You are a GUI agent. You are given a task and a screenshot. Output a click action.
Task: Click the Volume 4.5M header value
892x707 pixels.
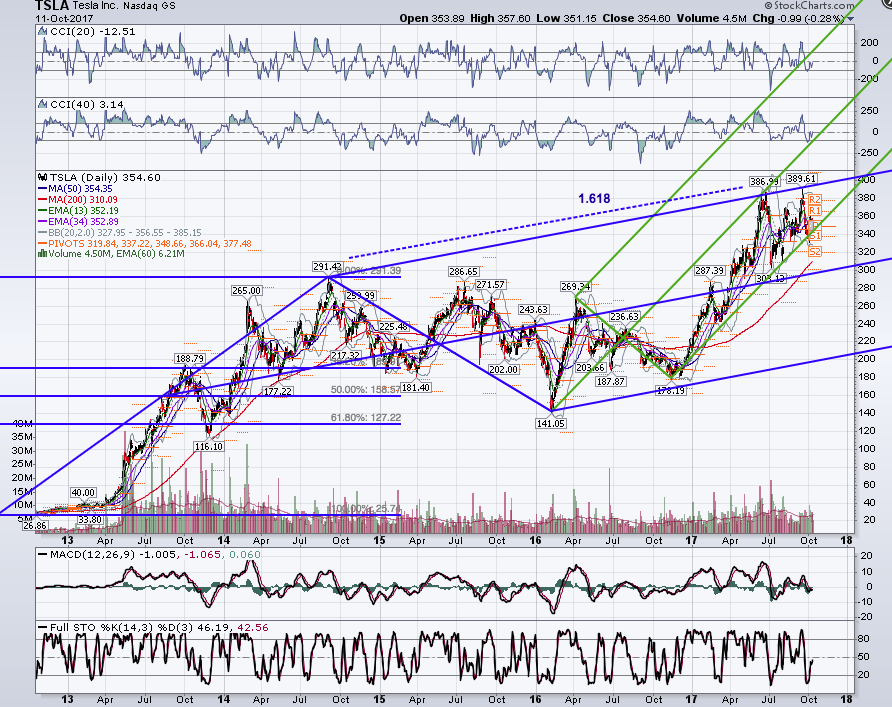tap(711, 18)
